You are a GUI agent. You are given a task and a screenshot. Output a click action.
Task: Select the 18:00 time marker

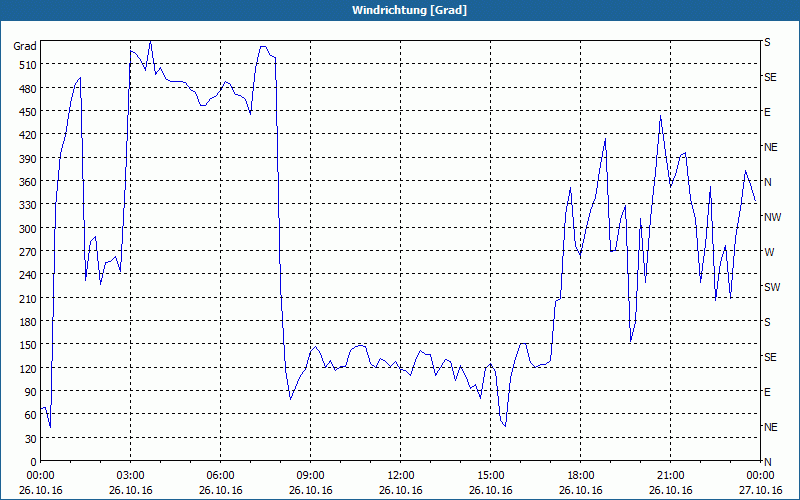[581, 475]
